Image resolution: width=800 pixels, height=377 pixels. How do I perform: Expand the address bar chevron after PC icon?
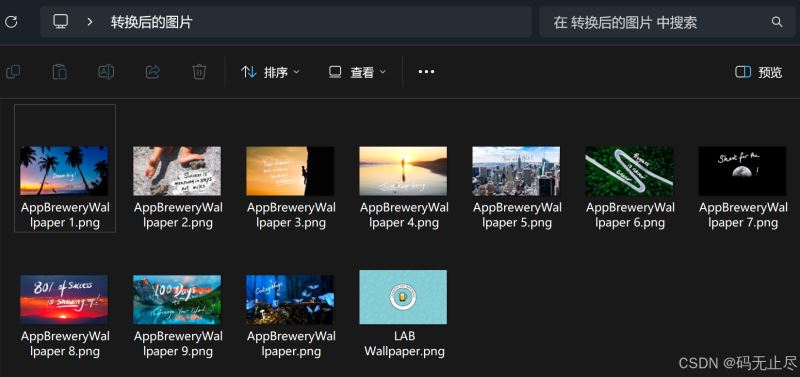[90, 21]
